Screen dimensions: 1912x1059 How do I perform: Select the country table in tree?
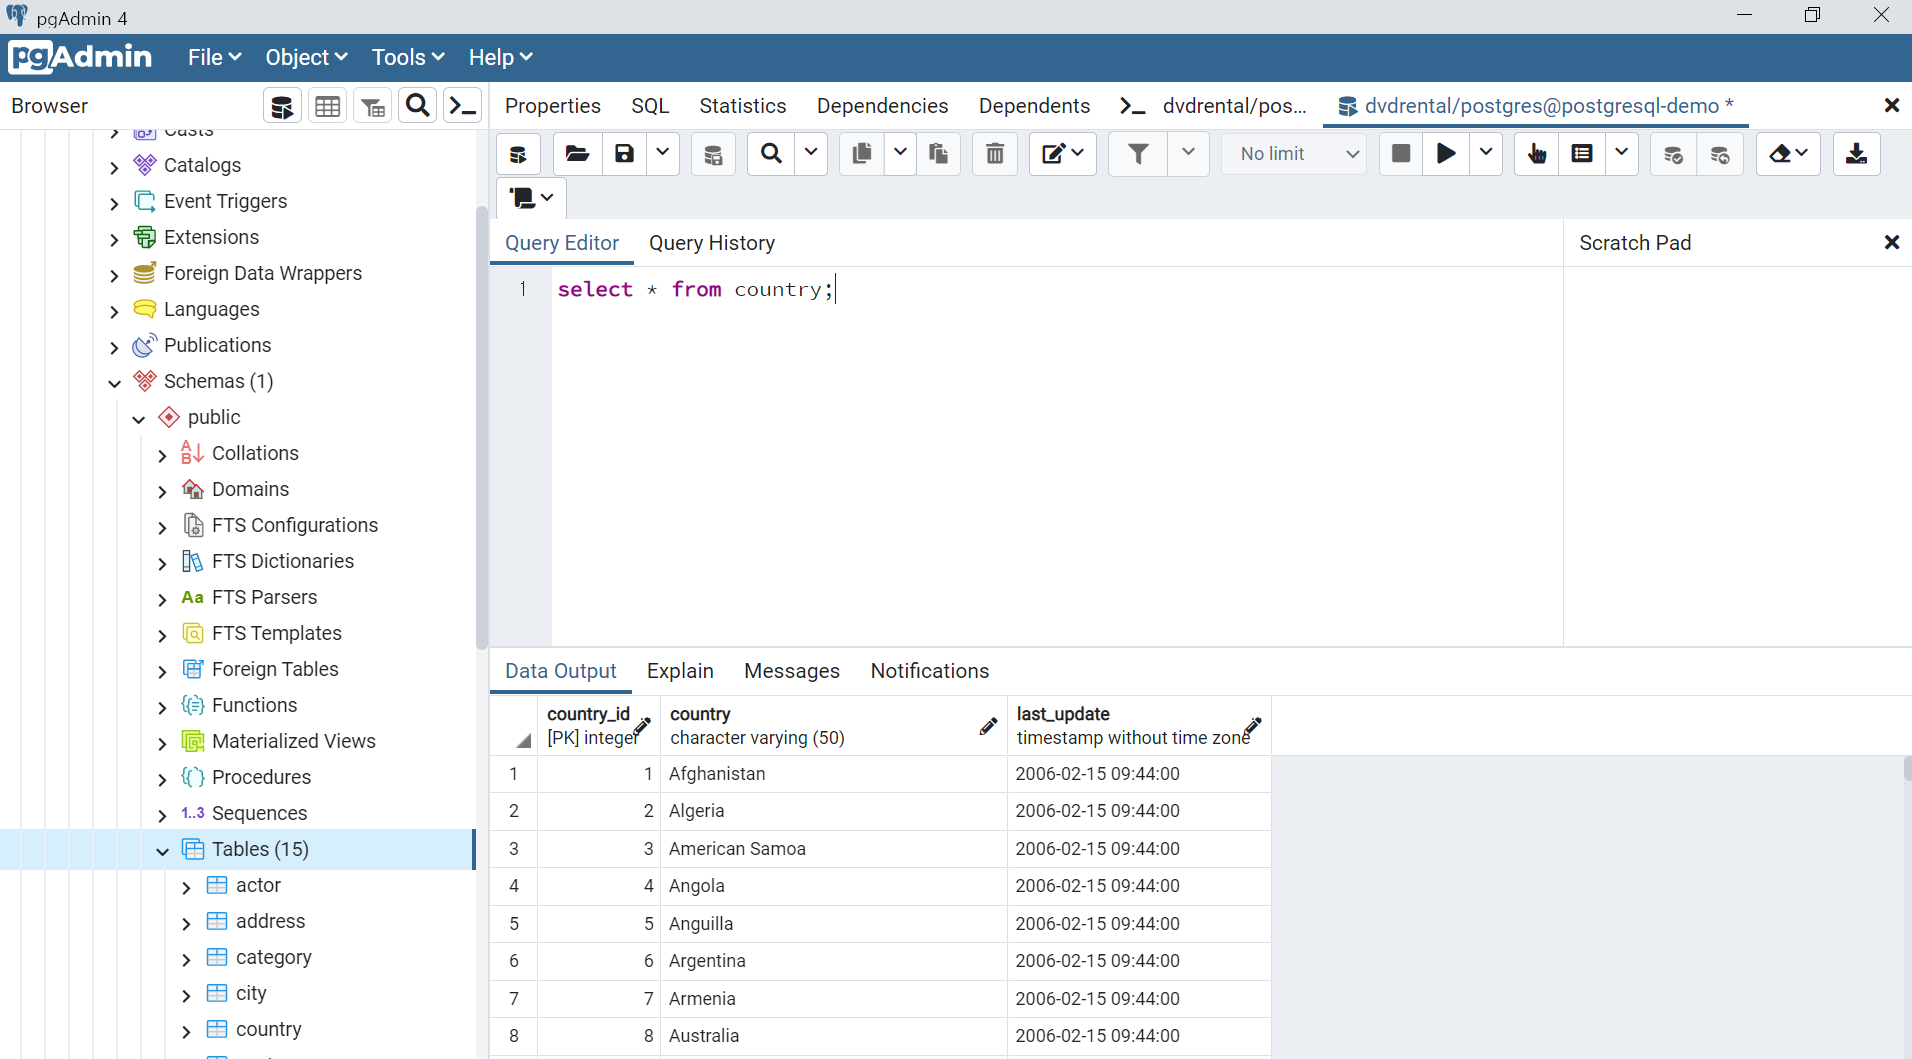tap(268, 1029)
